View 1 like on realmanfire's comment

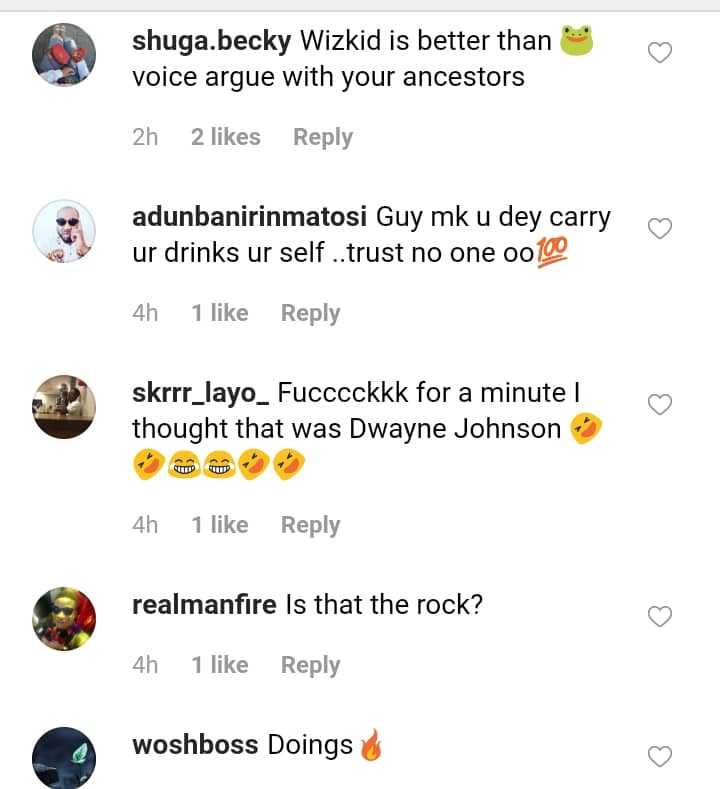point(220,665)
